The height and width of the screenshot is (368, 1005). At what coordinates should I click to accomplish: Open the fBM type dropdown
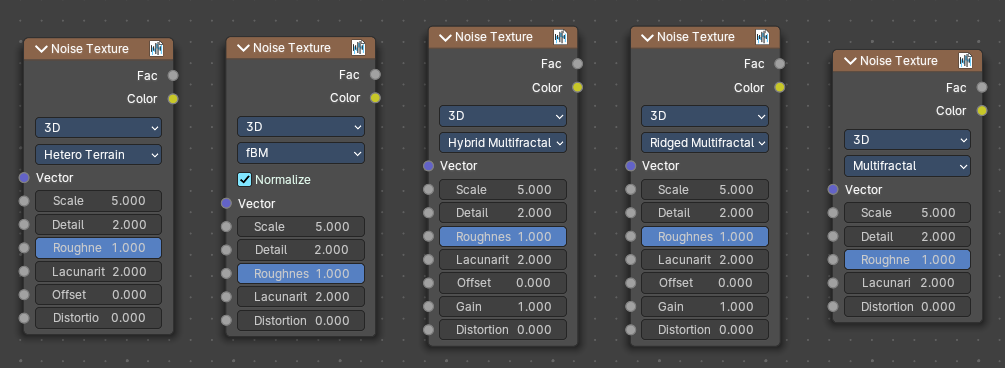301,153
